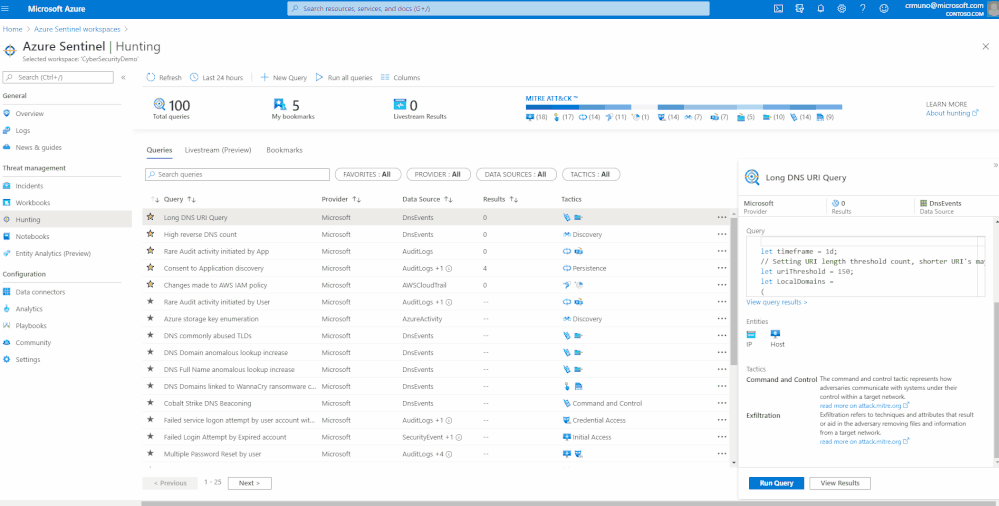The image size is (999, 506).
Task: Focus the sidebar Search (Ctrl+/) box
Action: point(58,77)
